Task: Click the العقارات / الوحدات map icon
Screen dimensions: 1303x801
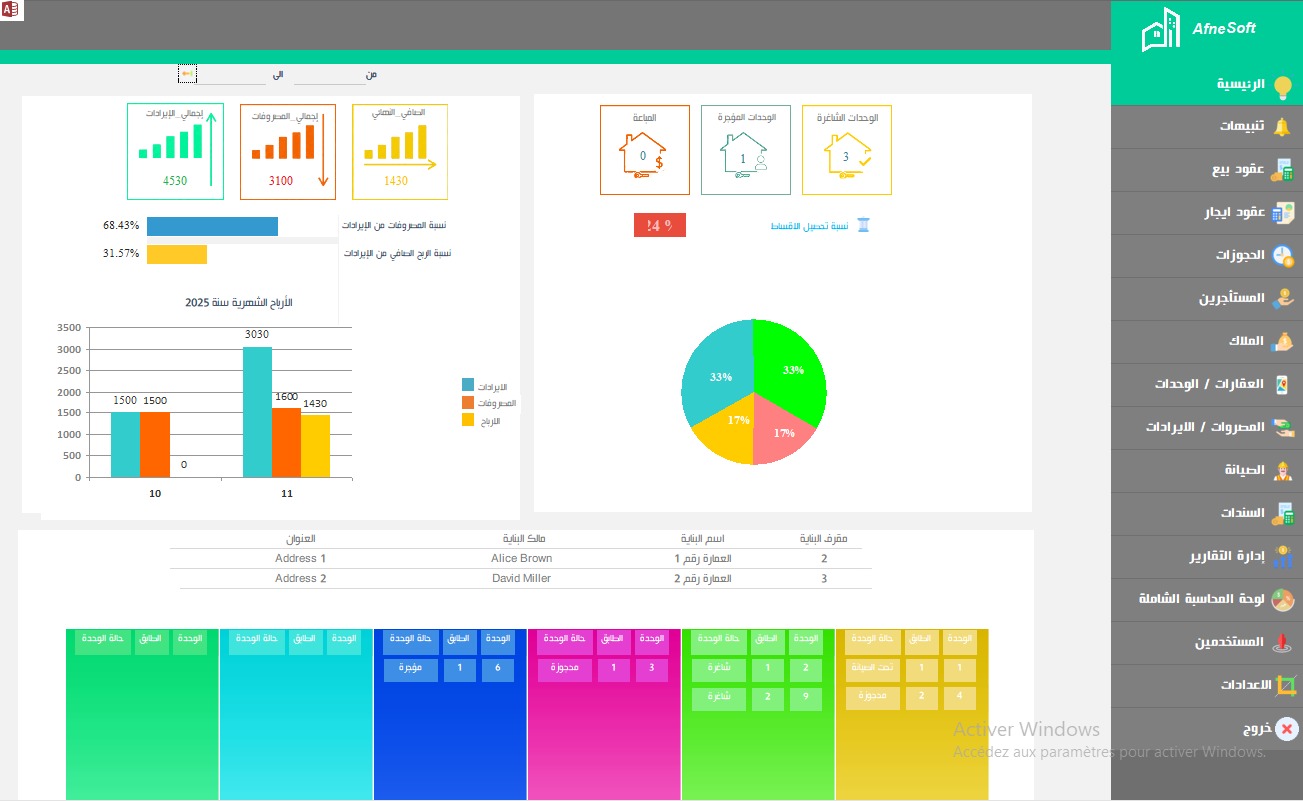Action: pyautogui.click(x=1282, y=385)
